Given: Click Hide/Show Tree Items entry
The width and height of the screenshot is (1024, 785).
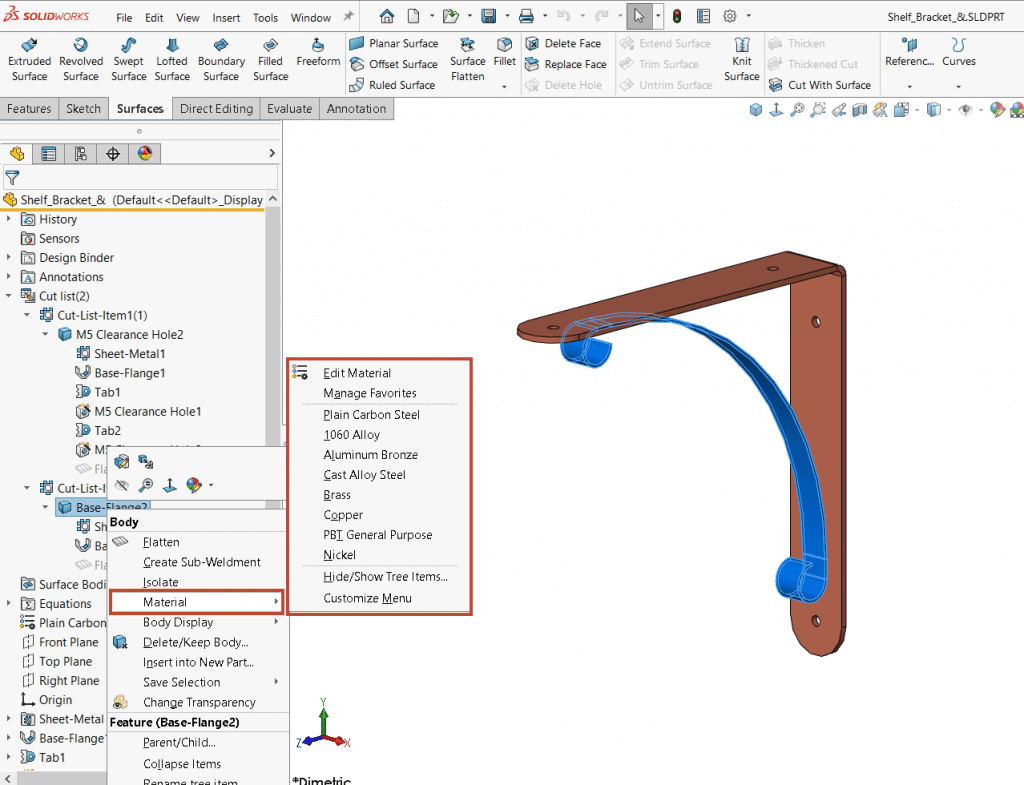Looking at the screenshot, I should click(385, 576).
